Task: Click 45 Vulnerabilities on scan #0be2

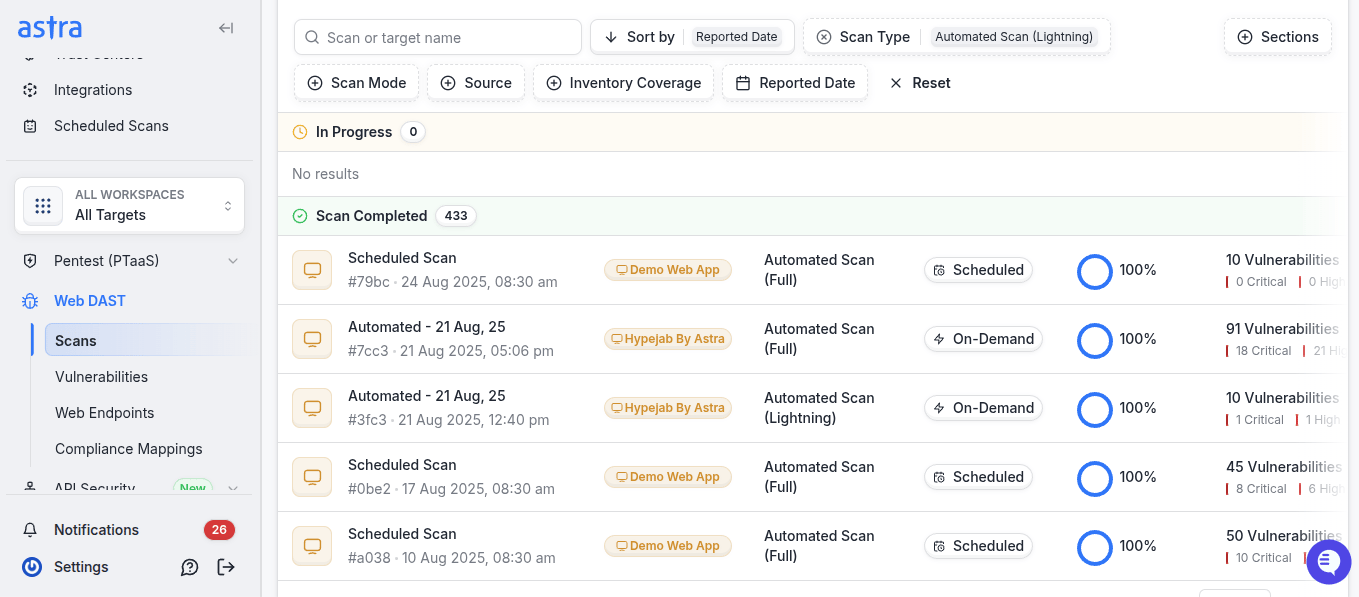Action: tap(1284, 467)
